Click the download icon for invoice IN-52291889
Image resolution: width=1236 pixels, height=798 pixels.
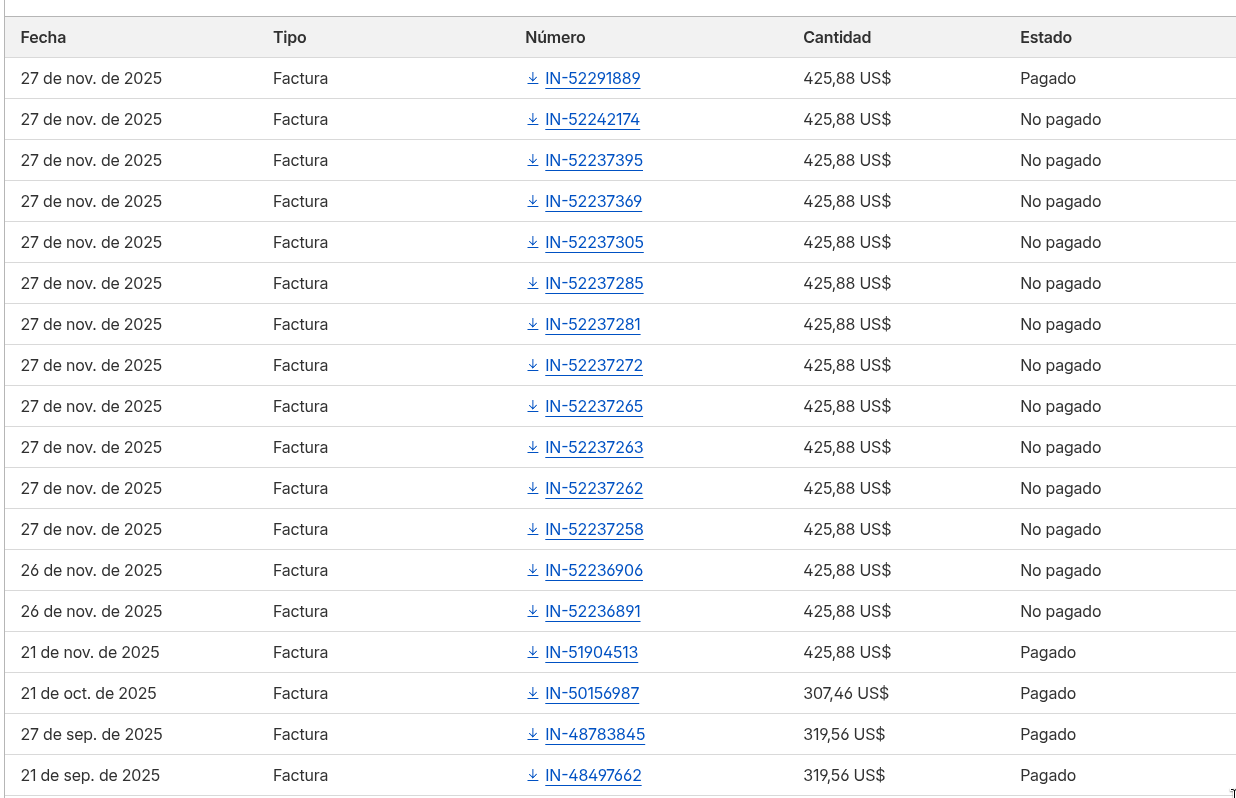531,78
